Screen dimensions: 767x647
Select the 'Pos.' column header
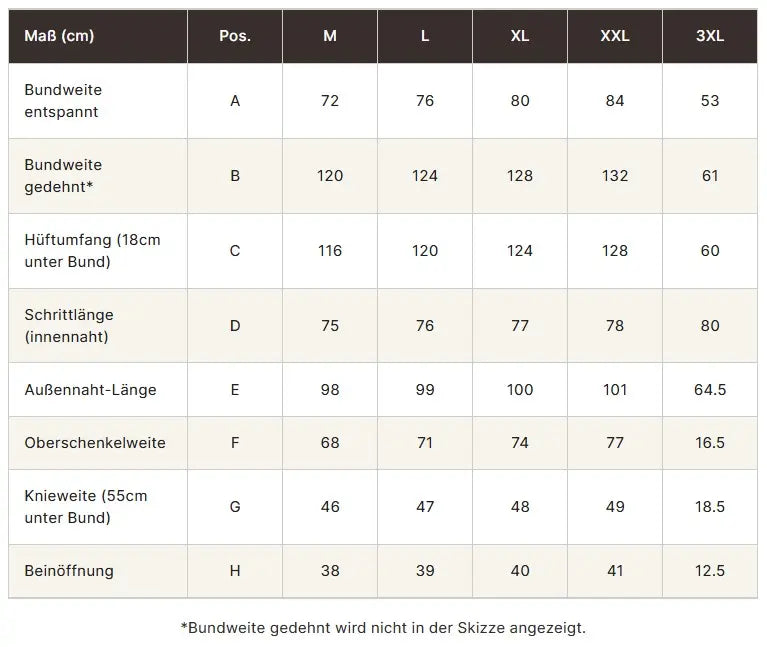click(235, 36)
